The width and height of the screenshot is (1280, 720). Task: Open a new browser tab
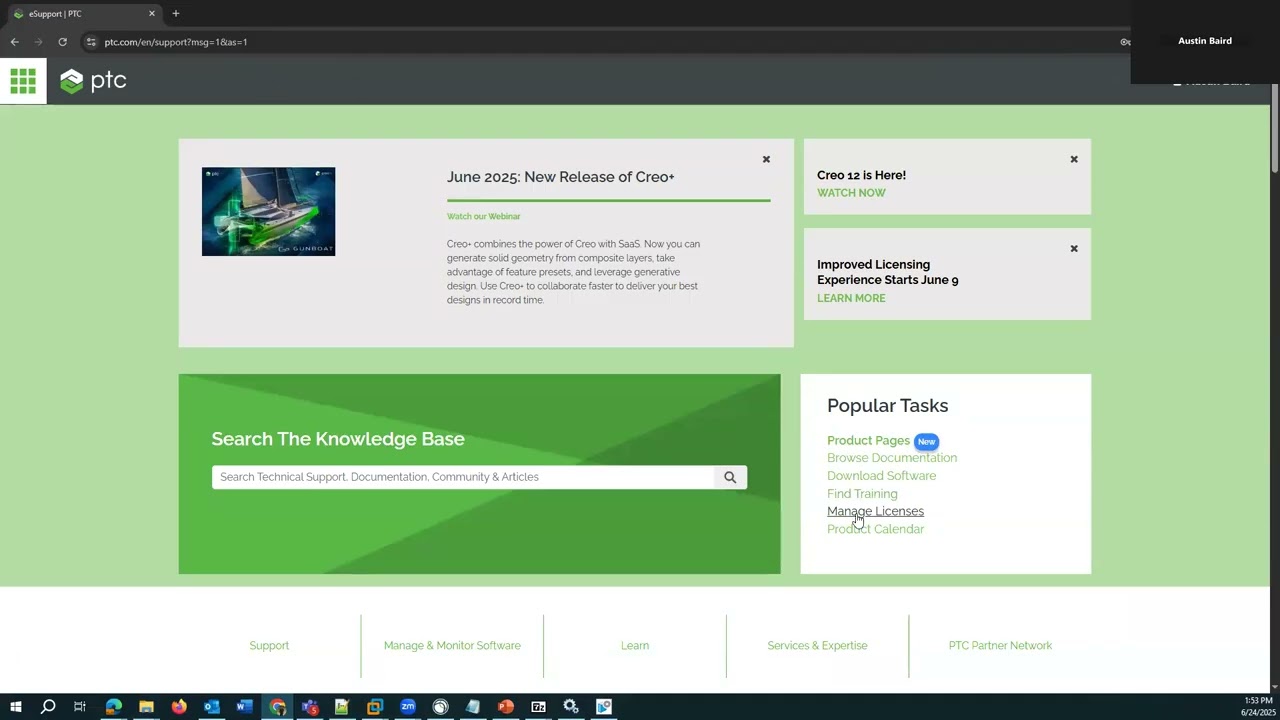(x=176, y=14)
